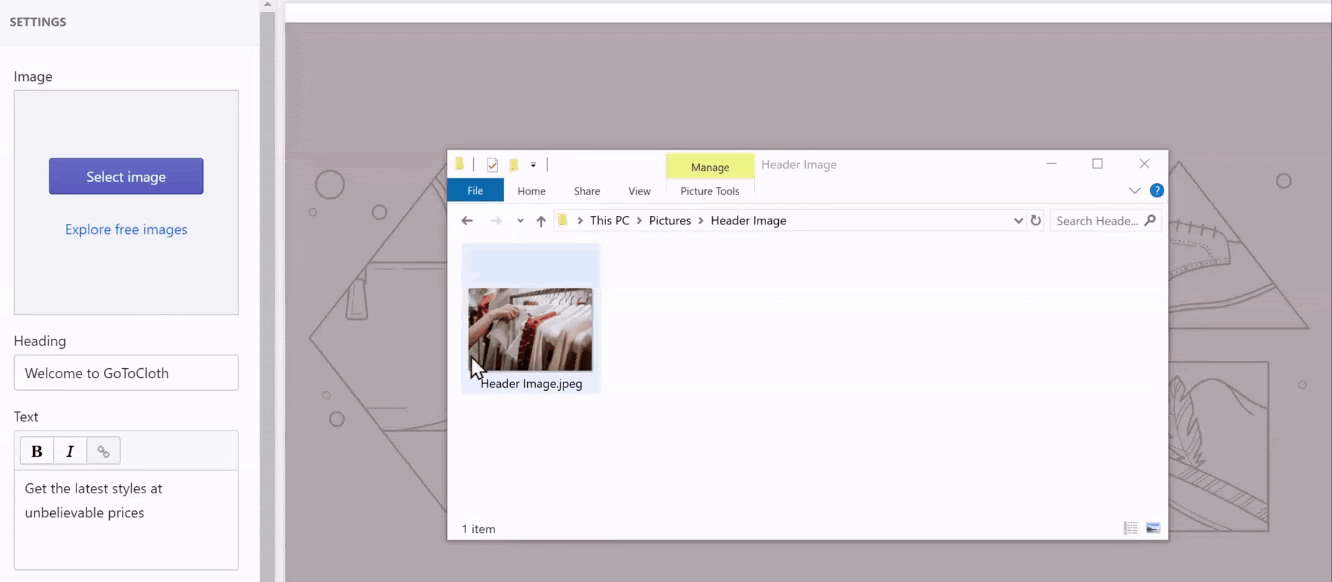The image size is (1332, 582).
Task: Maximize the Header Image window
Action: pos(1097,164)
